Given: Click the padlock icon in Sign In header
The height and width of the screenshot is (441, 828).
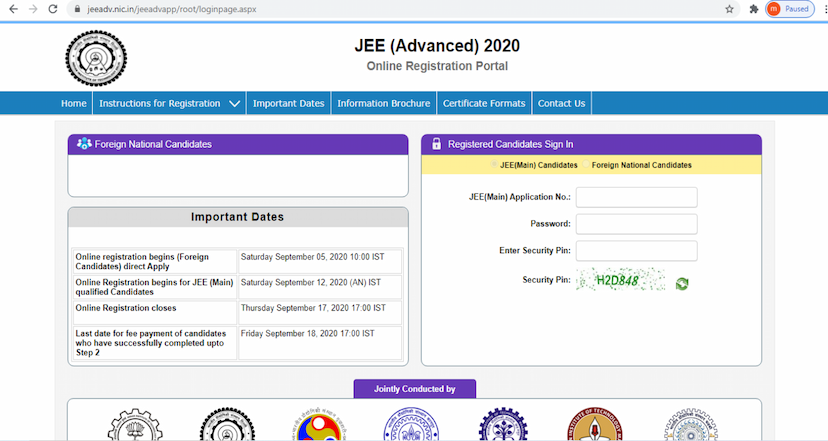Looking at the screenshot, I should [x=436, y=144].
